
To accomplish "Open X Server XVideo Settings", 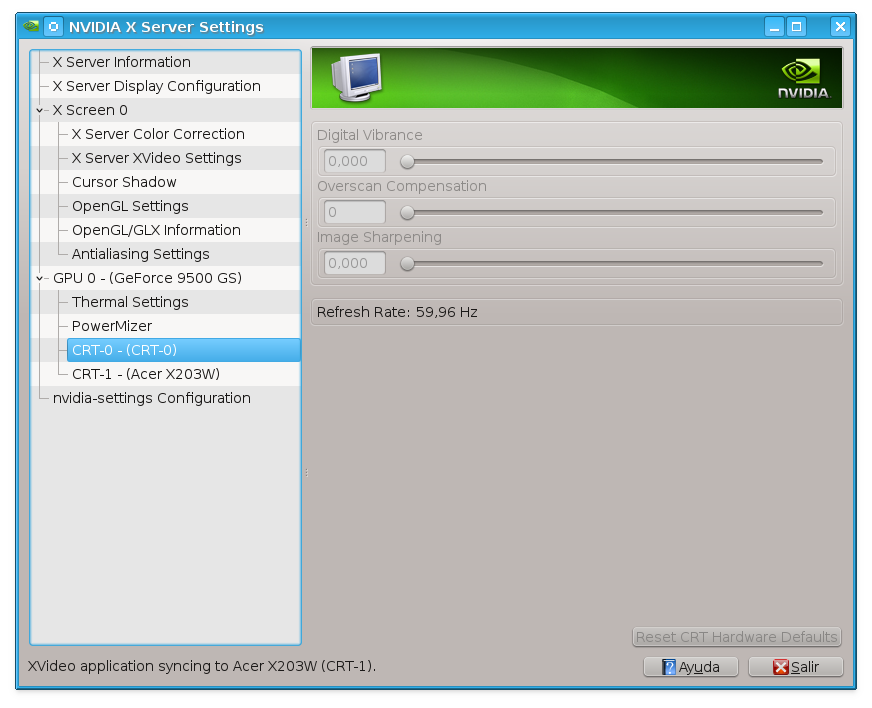I will click(x=156, y=158).
